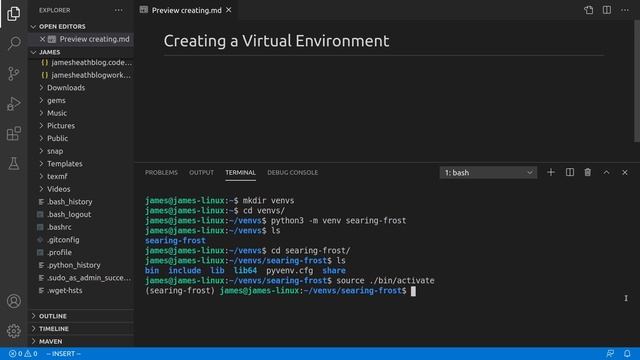Open the Run and Debug view
640x360 pixels.
13,104
